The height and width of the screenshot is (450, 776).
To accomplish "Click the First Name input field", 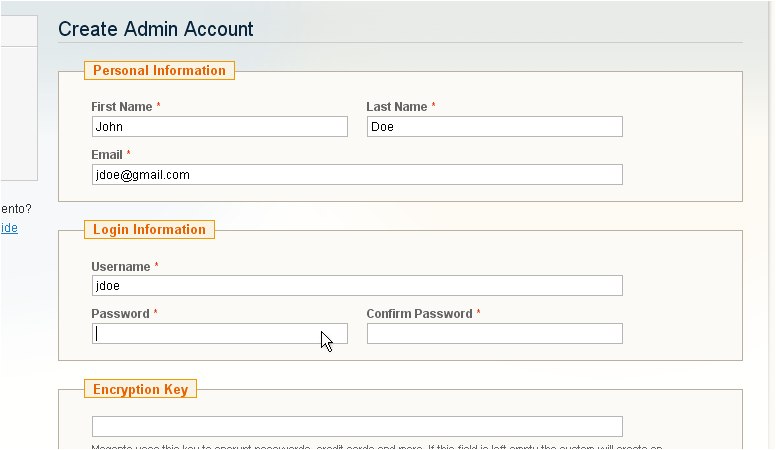I will point(219,127).
